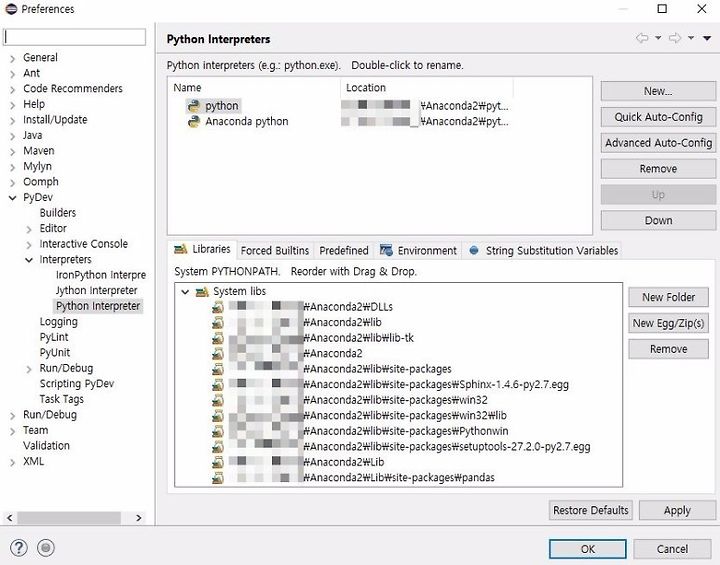
Task: Select the Validation preferences item
Action: point(46,446)
